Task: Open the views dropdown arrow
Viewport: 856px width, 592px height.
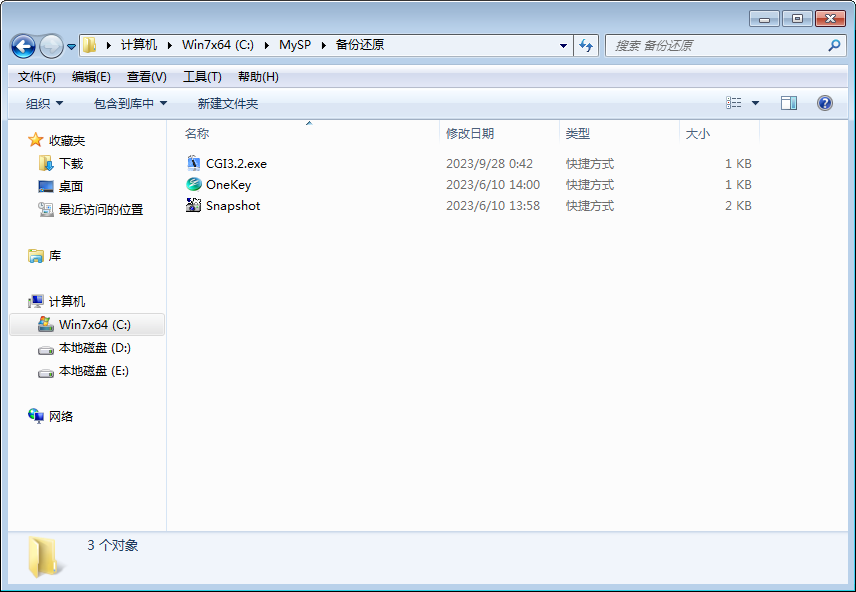Action: click(x=756, y=102)
